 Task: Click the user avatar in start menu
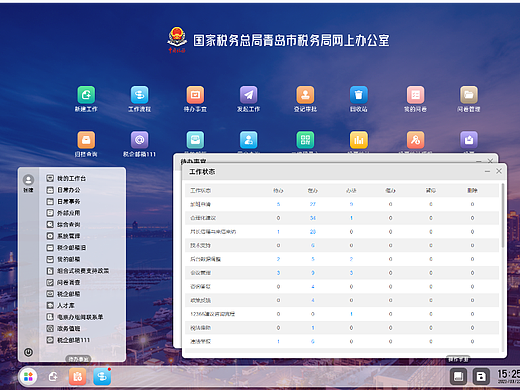click(x=28, y=180)
